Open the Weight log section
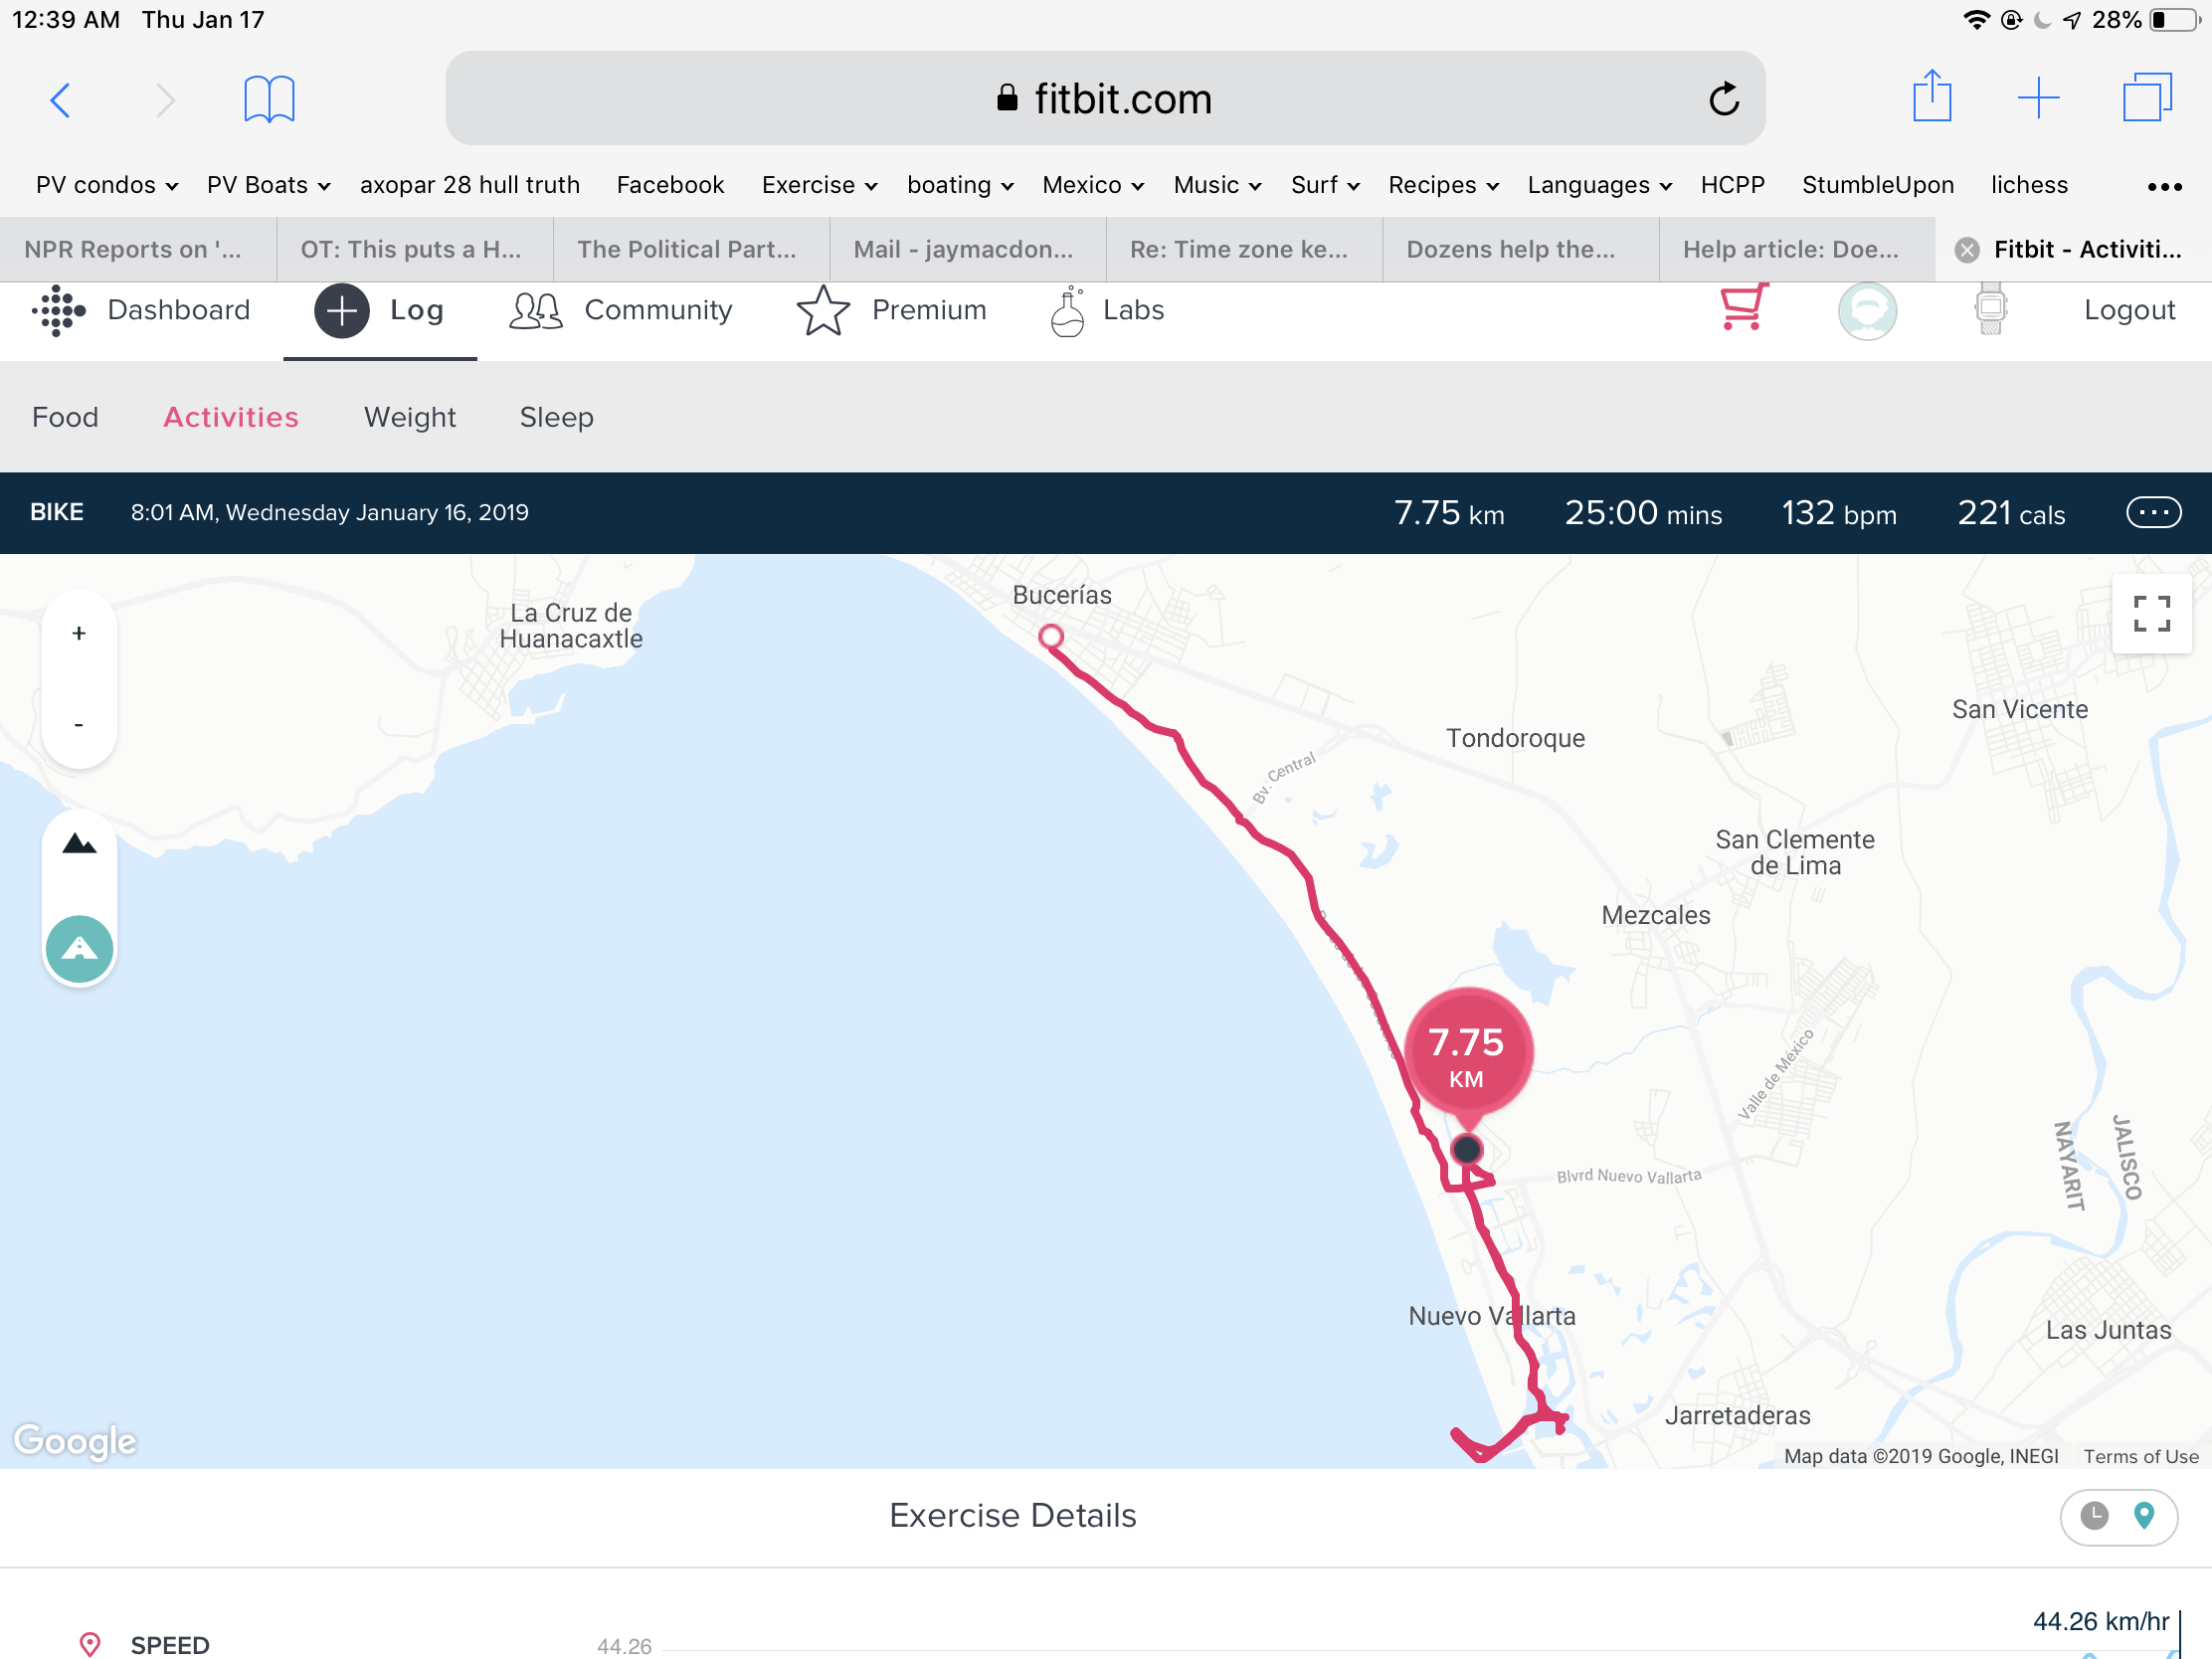Viewport: 2212px width, 1659px height. tap(410, 417)
